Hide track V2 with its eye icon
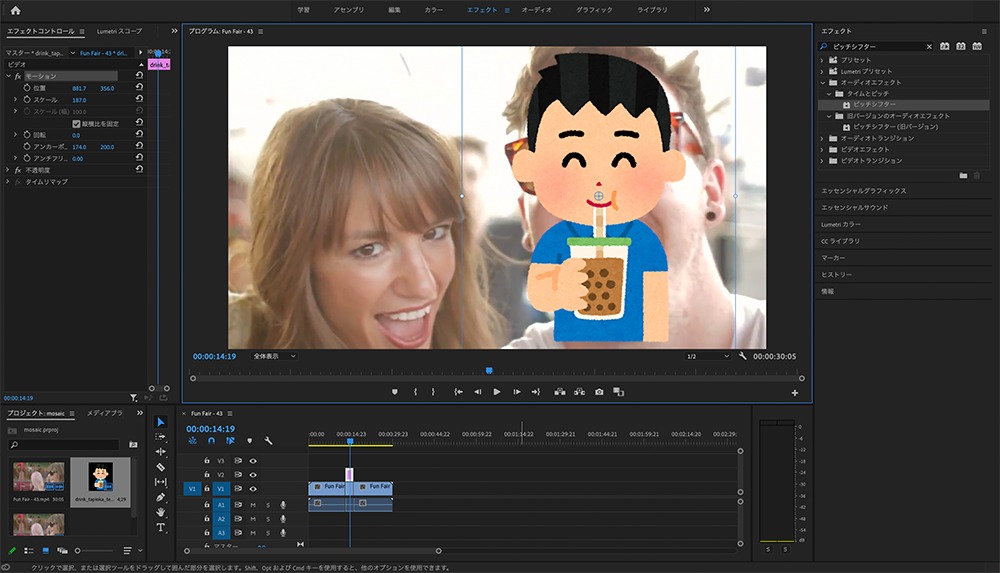Screen dimensions: 1000x573 tap(253, 474)
